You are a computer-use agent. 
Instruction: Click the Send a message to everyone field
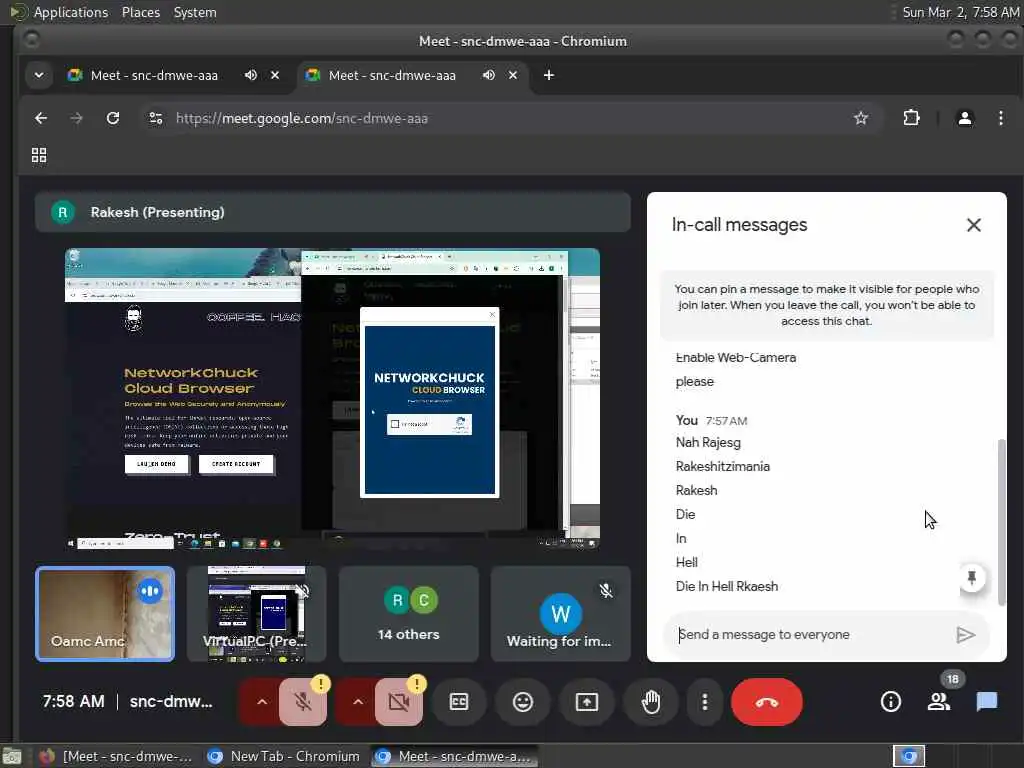[808, 635]
